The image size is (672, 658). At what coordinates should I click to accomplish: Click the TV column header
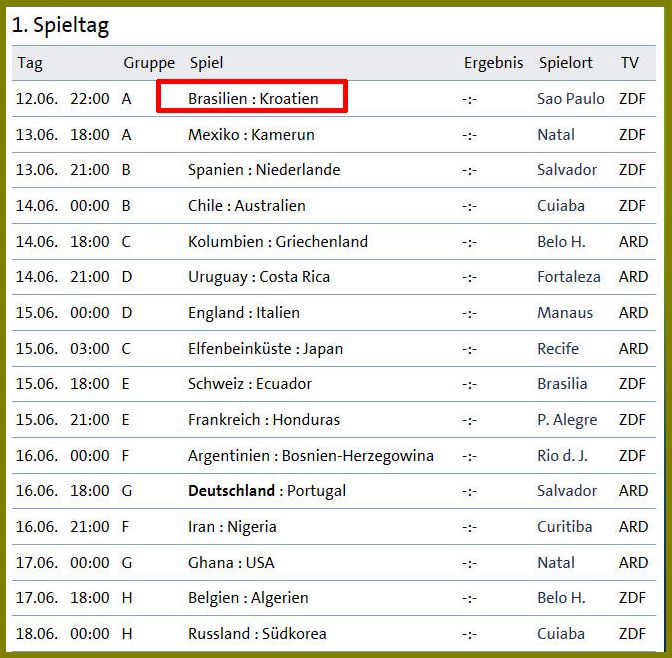click(x=629, y=62)
